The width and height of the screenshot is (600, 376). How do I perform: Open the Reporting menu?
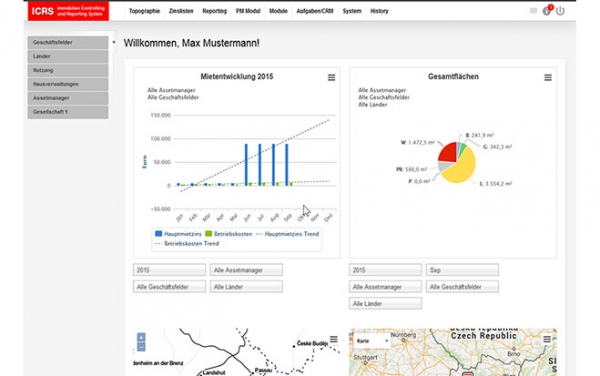click(x=215, y=11)
